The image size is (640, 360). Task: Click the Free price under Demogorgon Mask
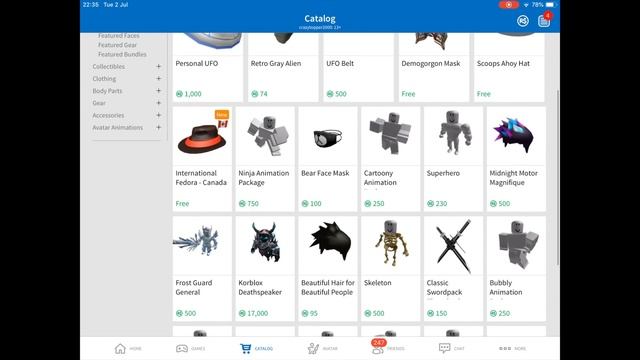click(408, 93)
